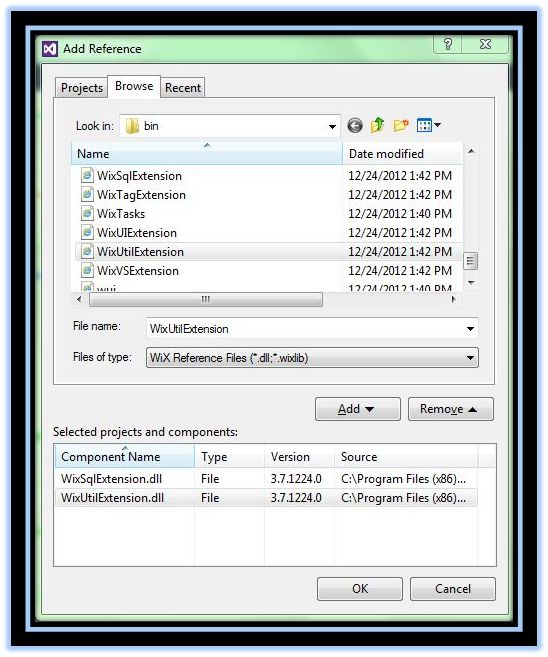Sort selected components by Source header
The height and width of the screenshot is (657, 548).
click(406, 457)
